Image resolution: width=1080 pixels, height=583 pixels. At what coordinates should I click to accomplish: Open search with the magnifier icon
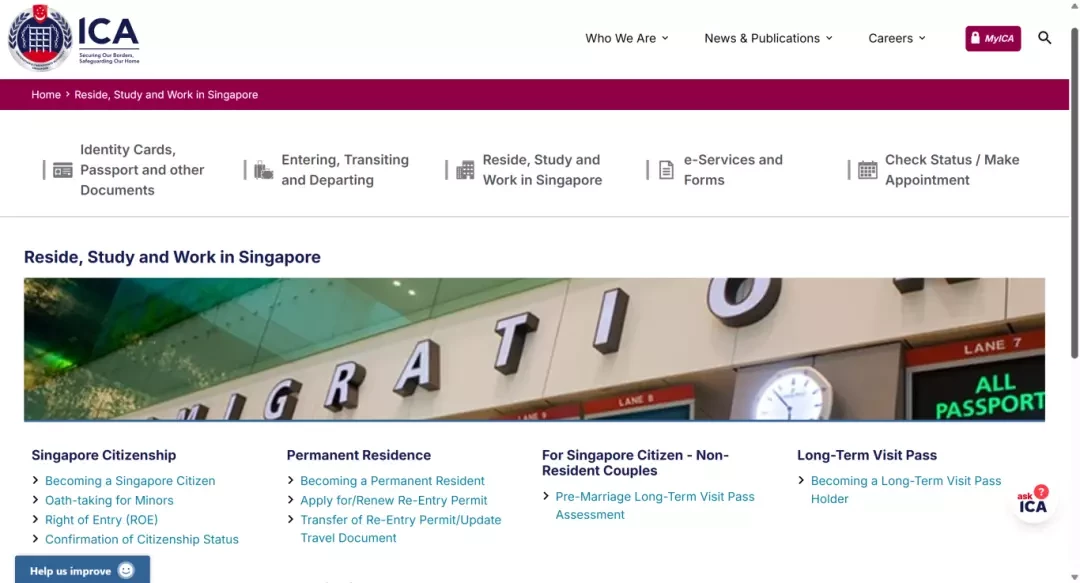1044,38
